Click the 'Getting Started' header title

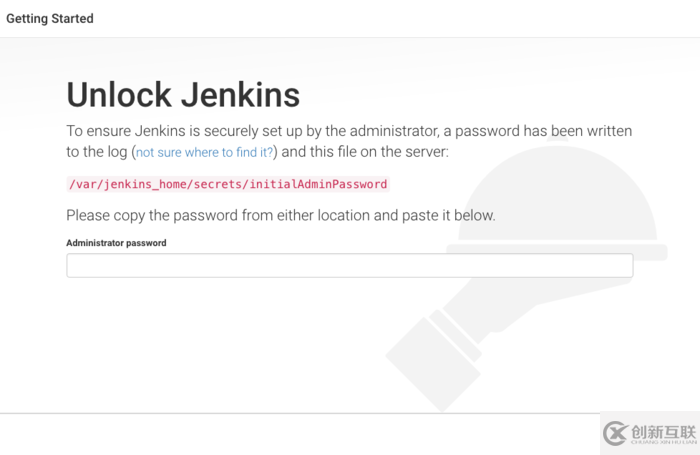[x=50, y=19]
